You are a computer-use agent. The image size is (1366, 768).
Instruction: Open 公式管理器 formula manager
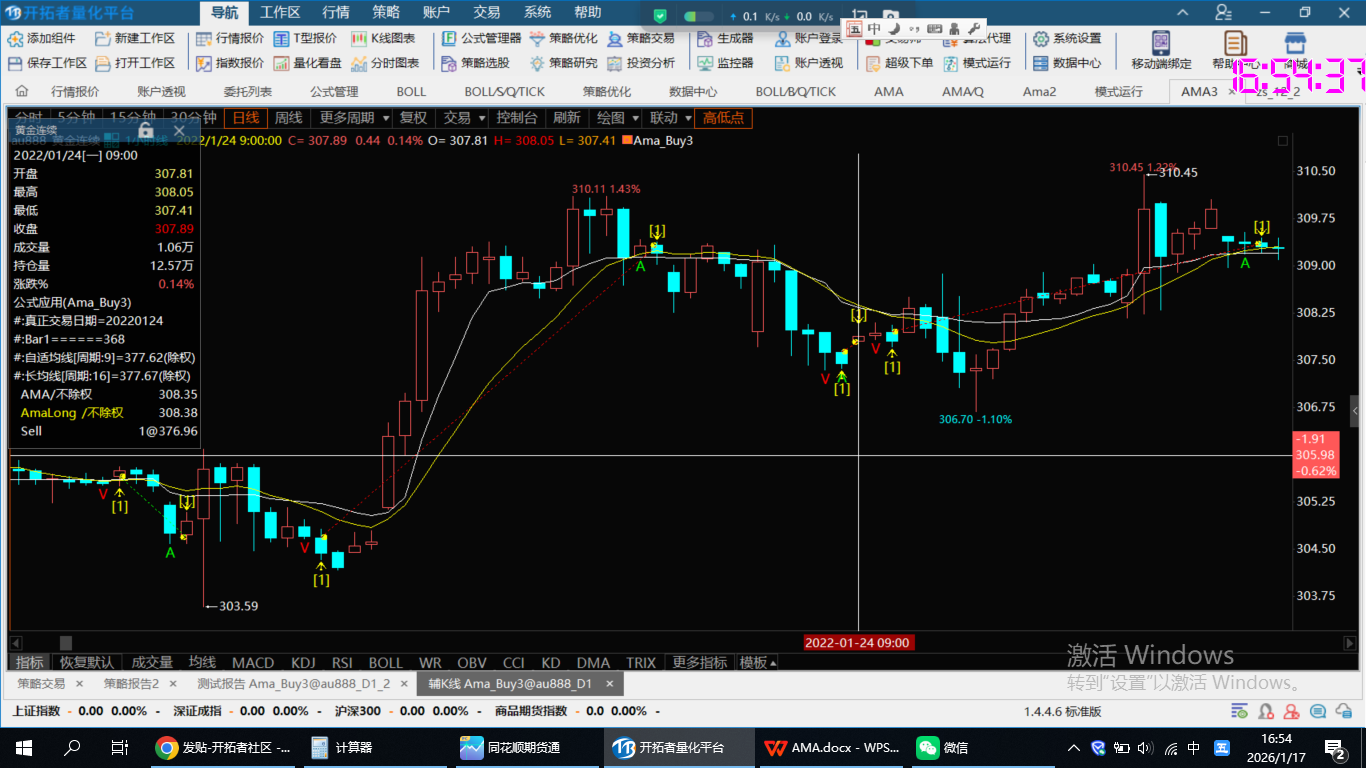tap(480, 38)
